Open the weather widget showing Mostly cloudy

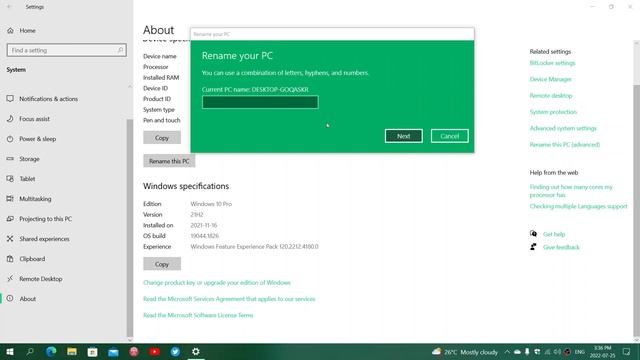(x=465, y=352)
